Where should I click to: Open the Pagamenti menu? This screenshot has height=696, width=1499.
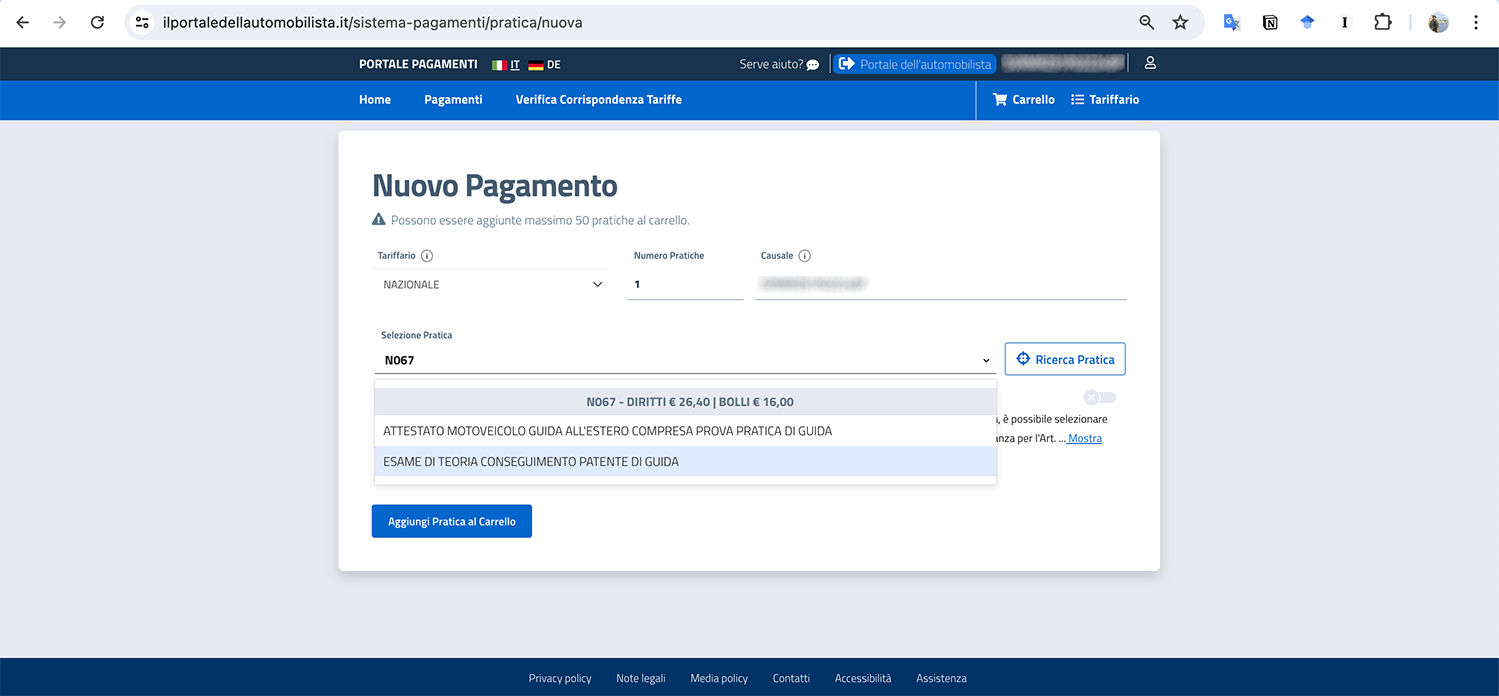453,100
